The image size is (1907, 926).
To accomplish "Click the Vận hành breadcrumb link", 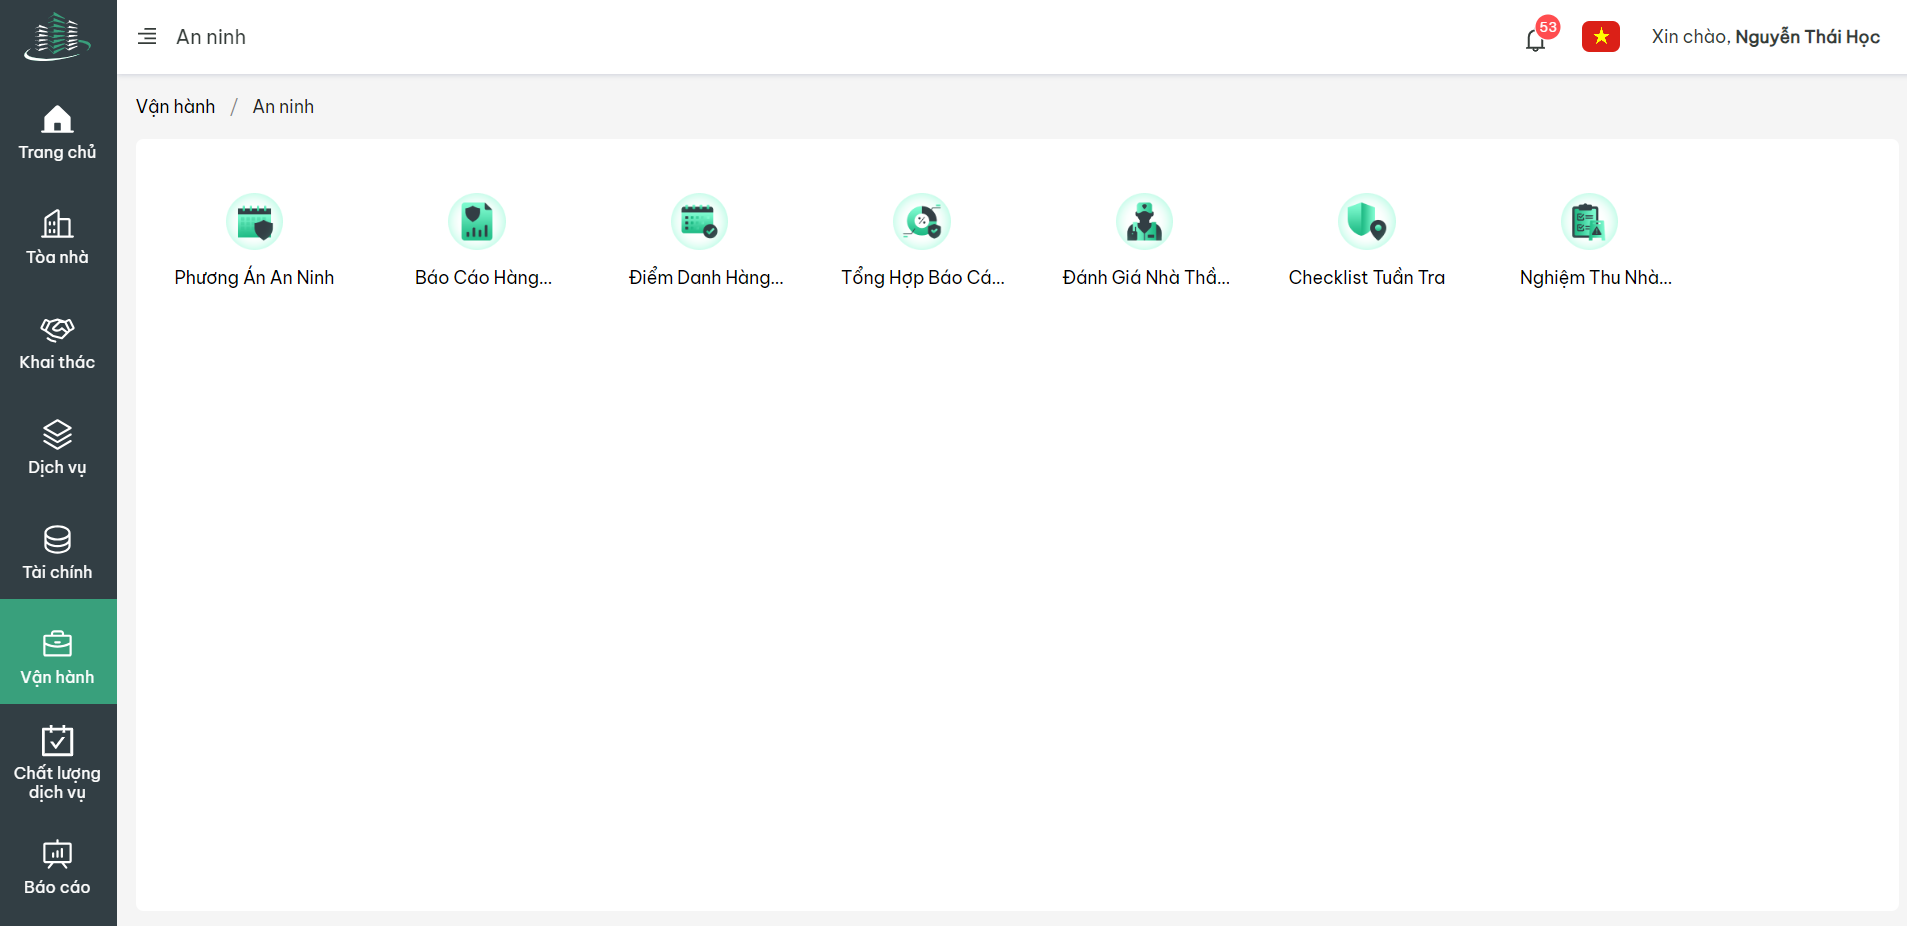I will [176, 107].
